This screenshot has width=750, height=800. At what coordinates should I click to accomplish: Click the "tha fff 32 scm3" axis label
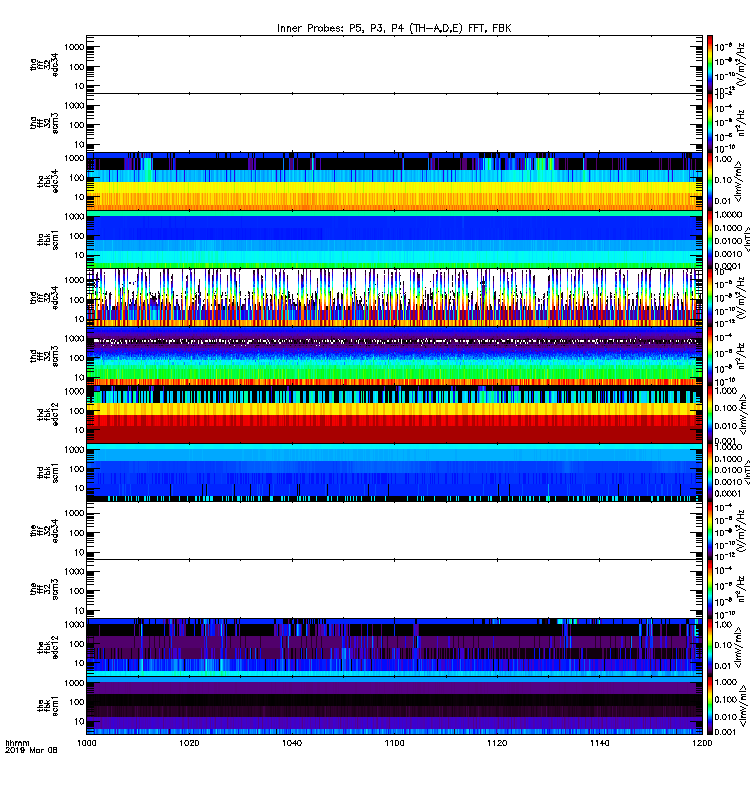(x=44, y=123)
